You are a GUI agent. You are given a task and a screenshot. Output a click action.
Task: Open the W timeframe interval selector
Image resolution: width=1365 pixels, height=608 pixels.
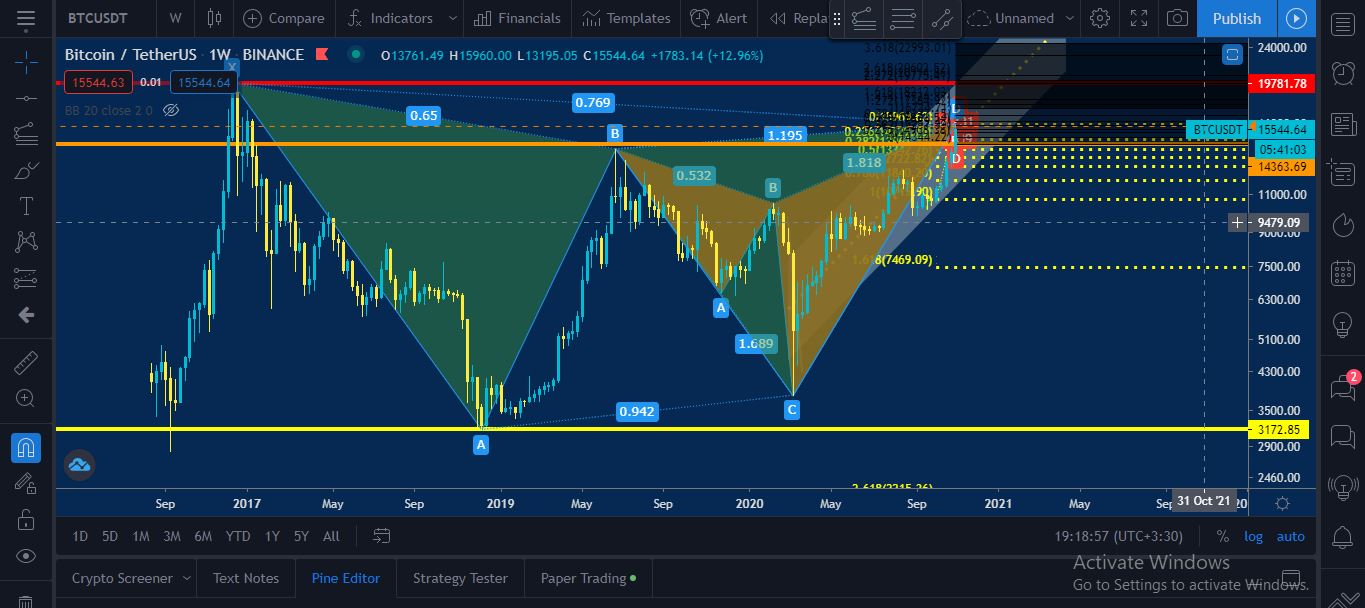click(x=176, y=18)
